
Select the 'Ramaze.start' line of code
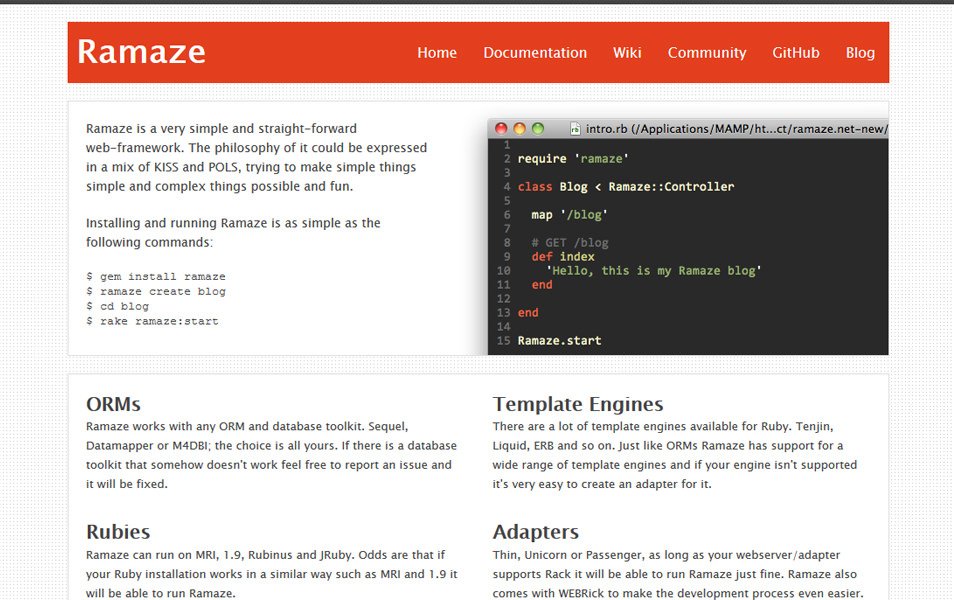point(558,340)
